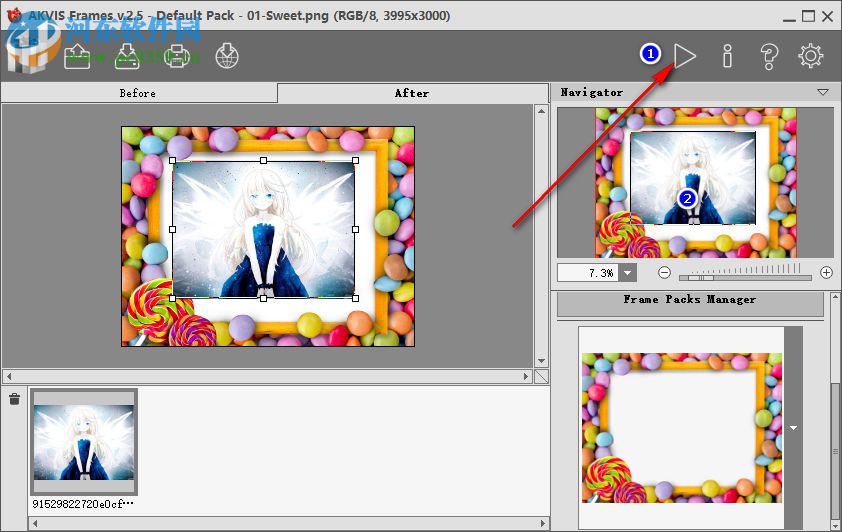Click the canvas vertical scrollbar up arrow

[x=541, y=111]
